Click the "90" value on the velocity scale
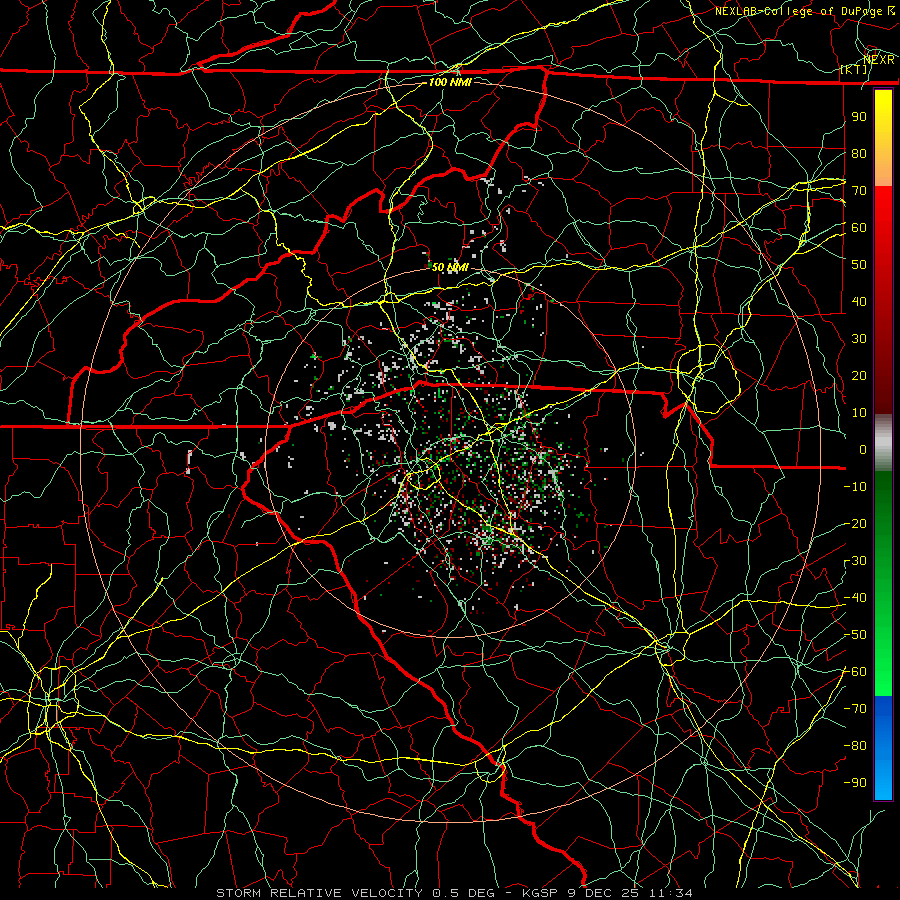This screenshot has width=900, height=900. click(859, 117)
